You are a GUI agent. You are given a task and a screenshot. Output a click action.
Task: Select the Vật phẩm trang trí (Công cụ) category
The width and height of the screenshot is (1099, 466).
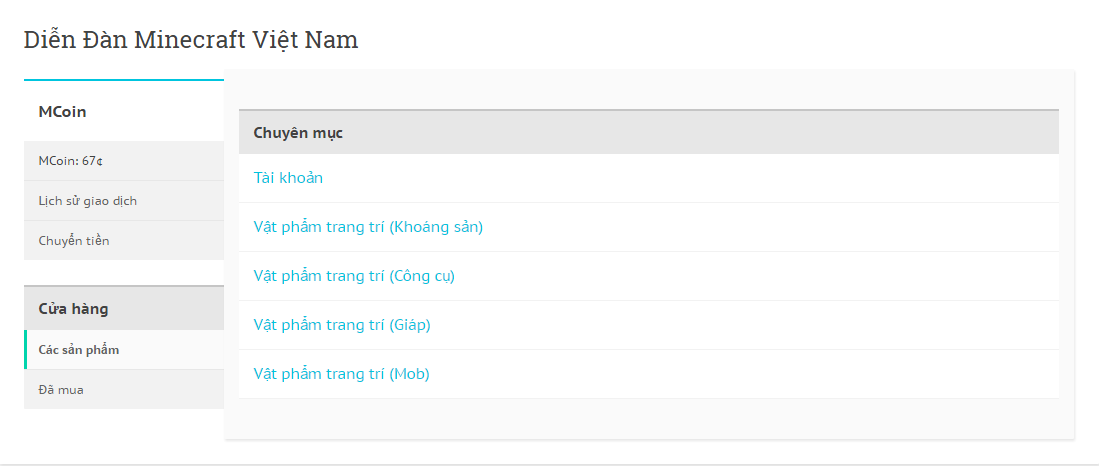click(354, 276)
